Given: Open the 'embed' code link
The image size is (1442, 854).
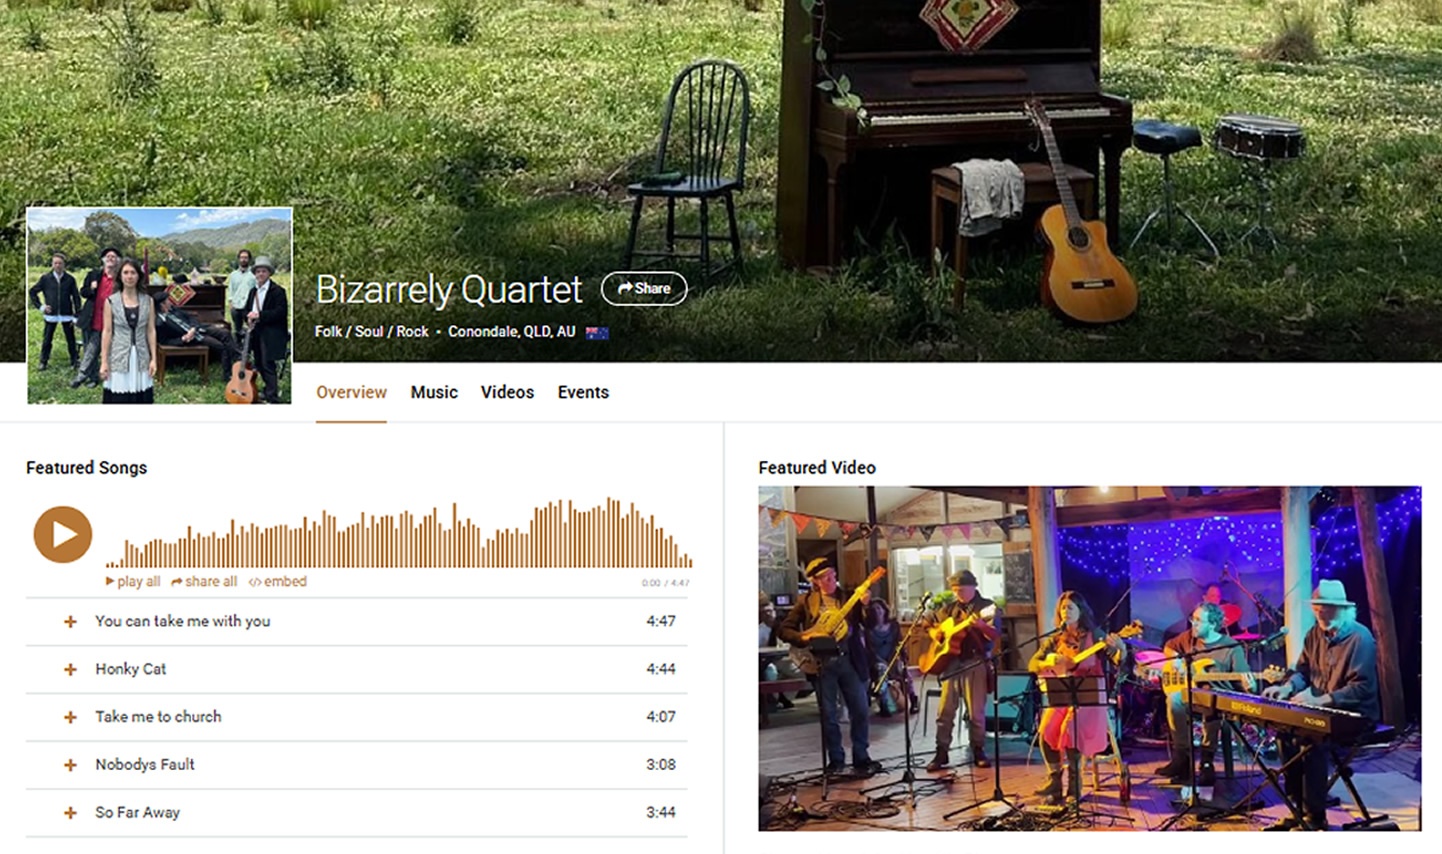Looking at the screenshot, I should click(x=278, y=581).
